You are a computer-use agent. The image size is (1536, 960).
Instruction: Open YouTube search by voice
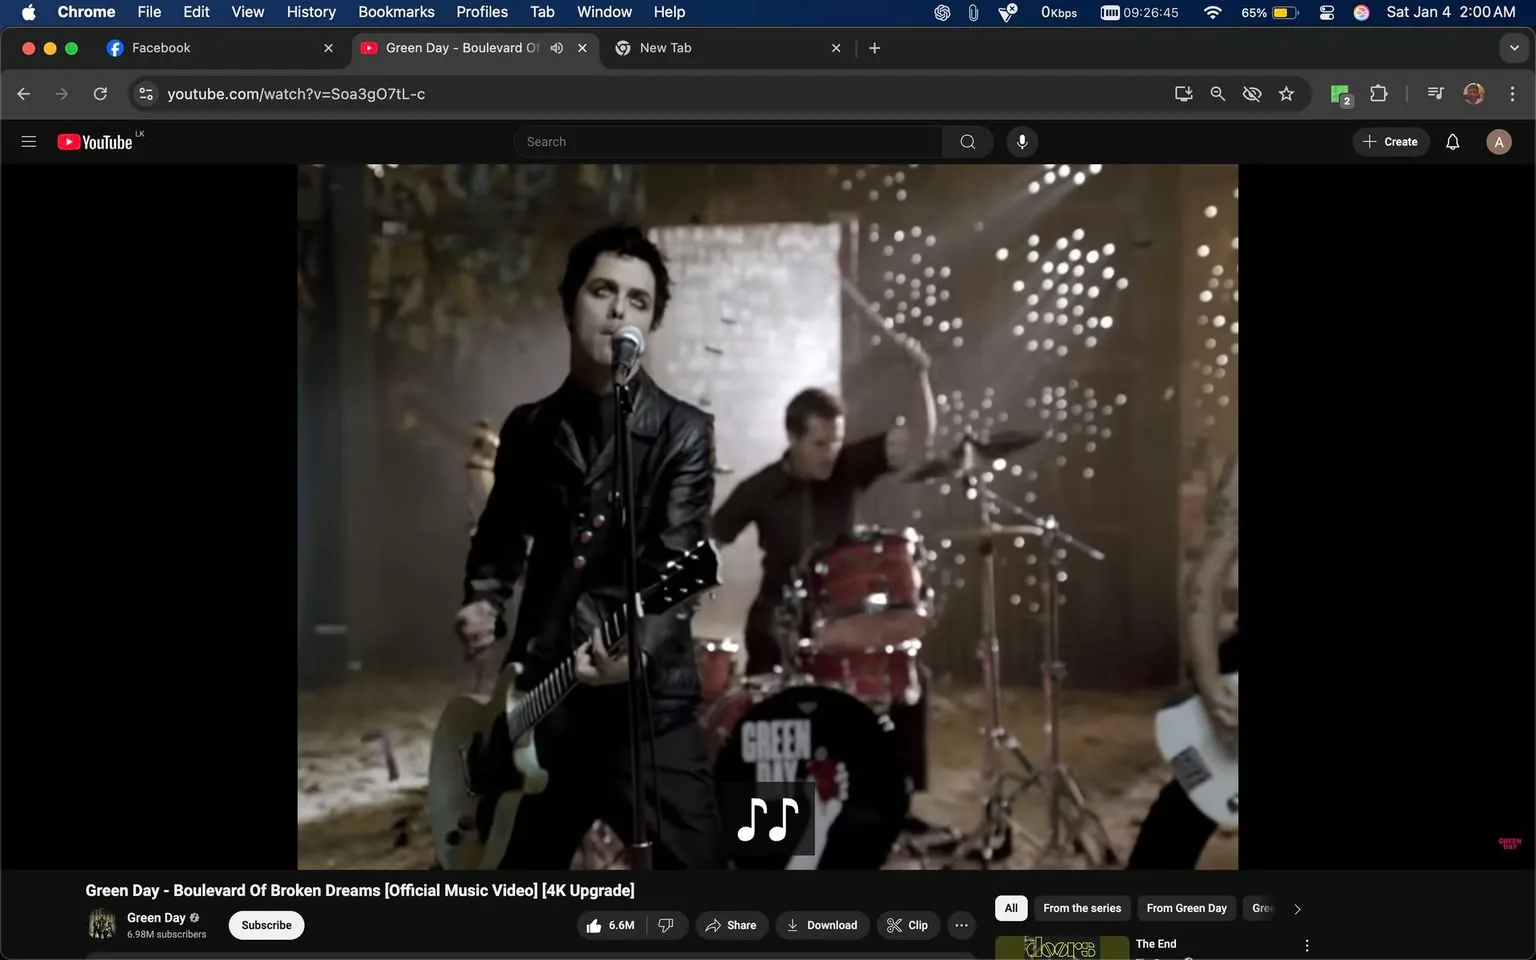[x=1021, y=141]
